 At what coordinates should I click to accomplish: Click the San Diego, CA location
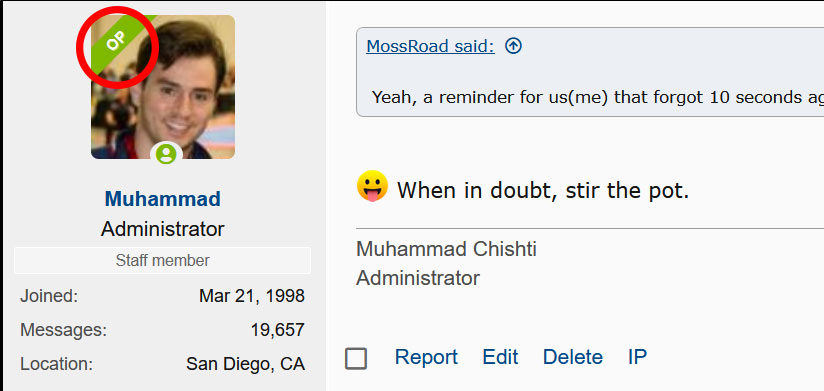coord(245,364)
